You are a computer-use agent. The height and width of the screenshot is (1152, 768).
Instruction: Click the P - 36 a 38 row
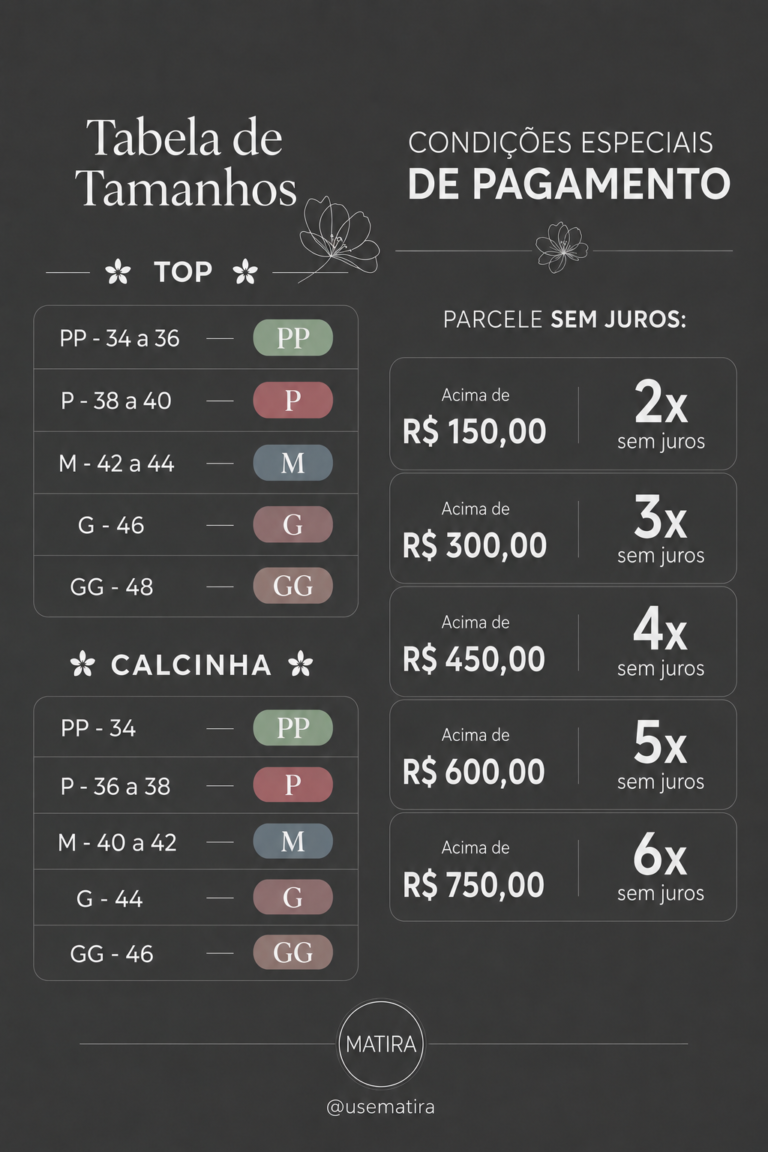tap(195, 785)
